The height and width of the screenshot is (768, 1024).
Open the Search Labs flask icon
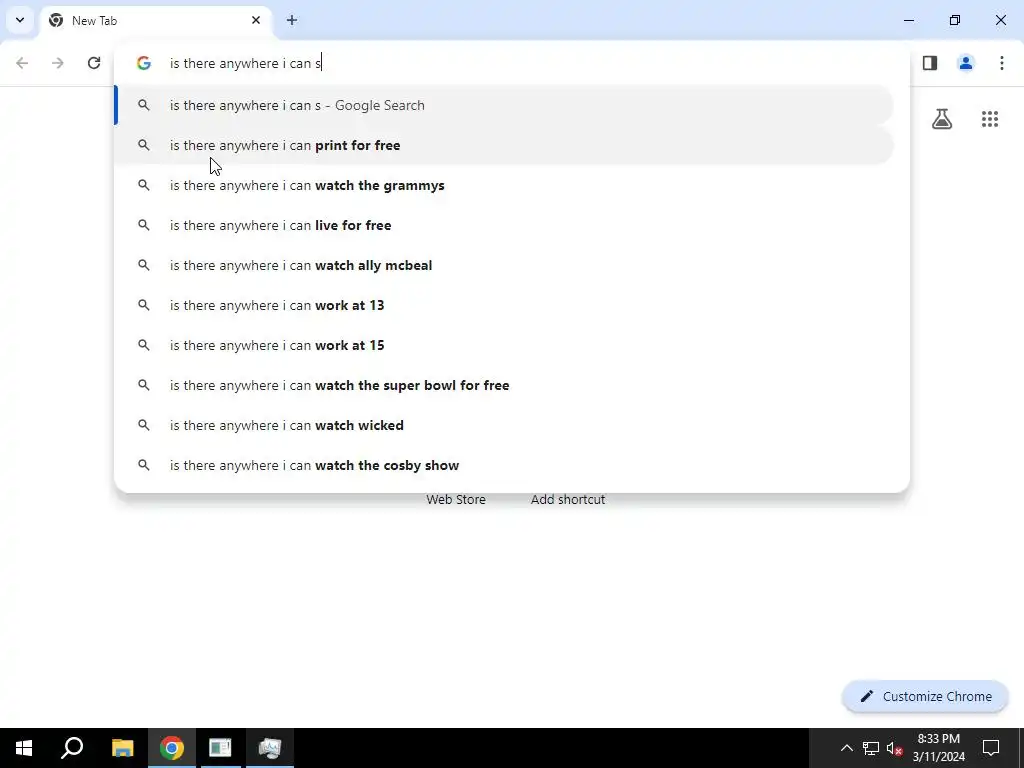click(x=942, y=119)
